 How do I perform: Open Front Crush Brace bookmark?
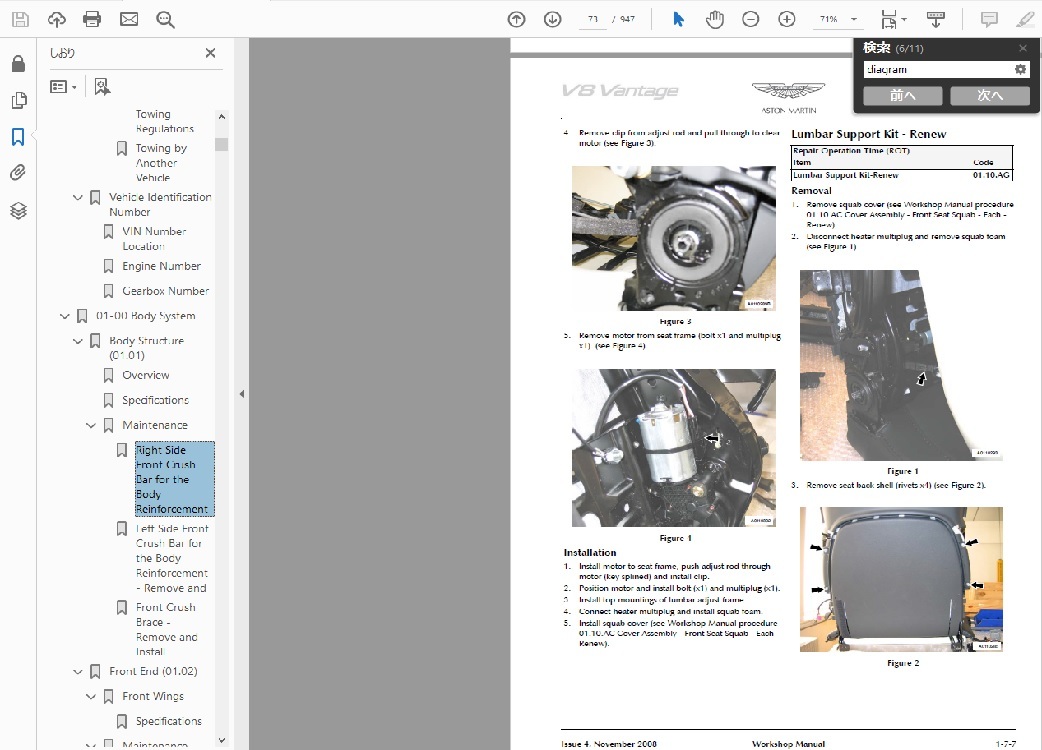point(166,629)
